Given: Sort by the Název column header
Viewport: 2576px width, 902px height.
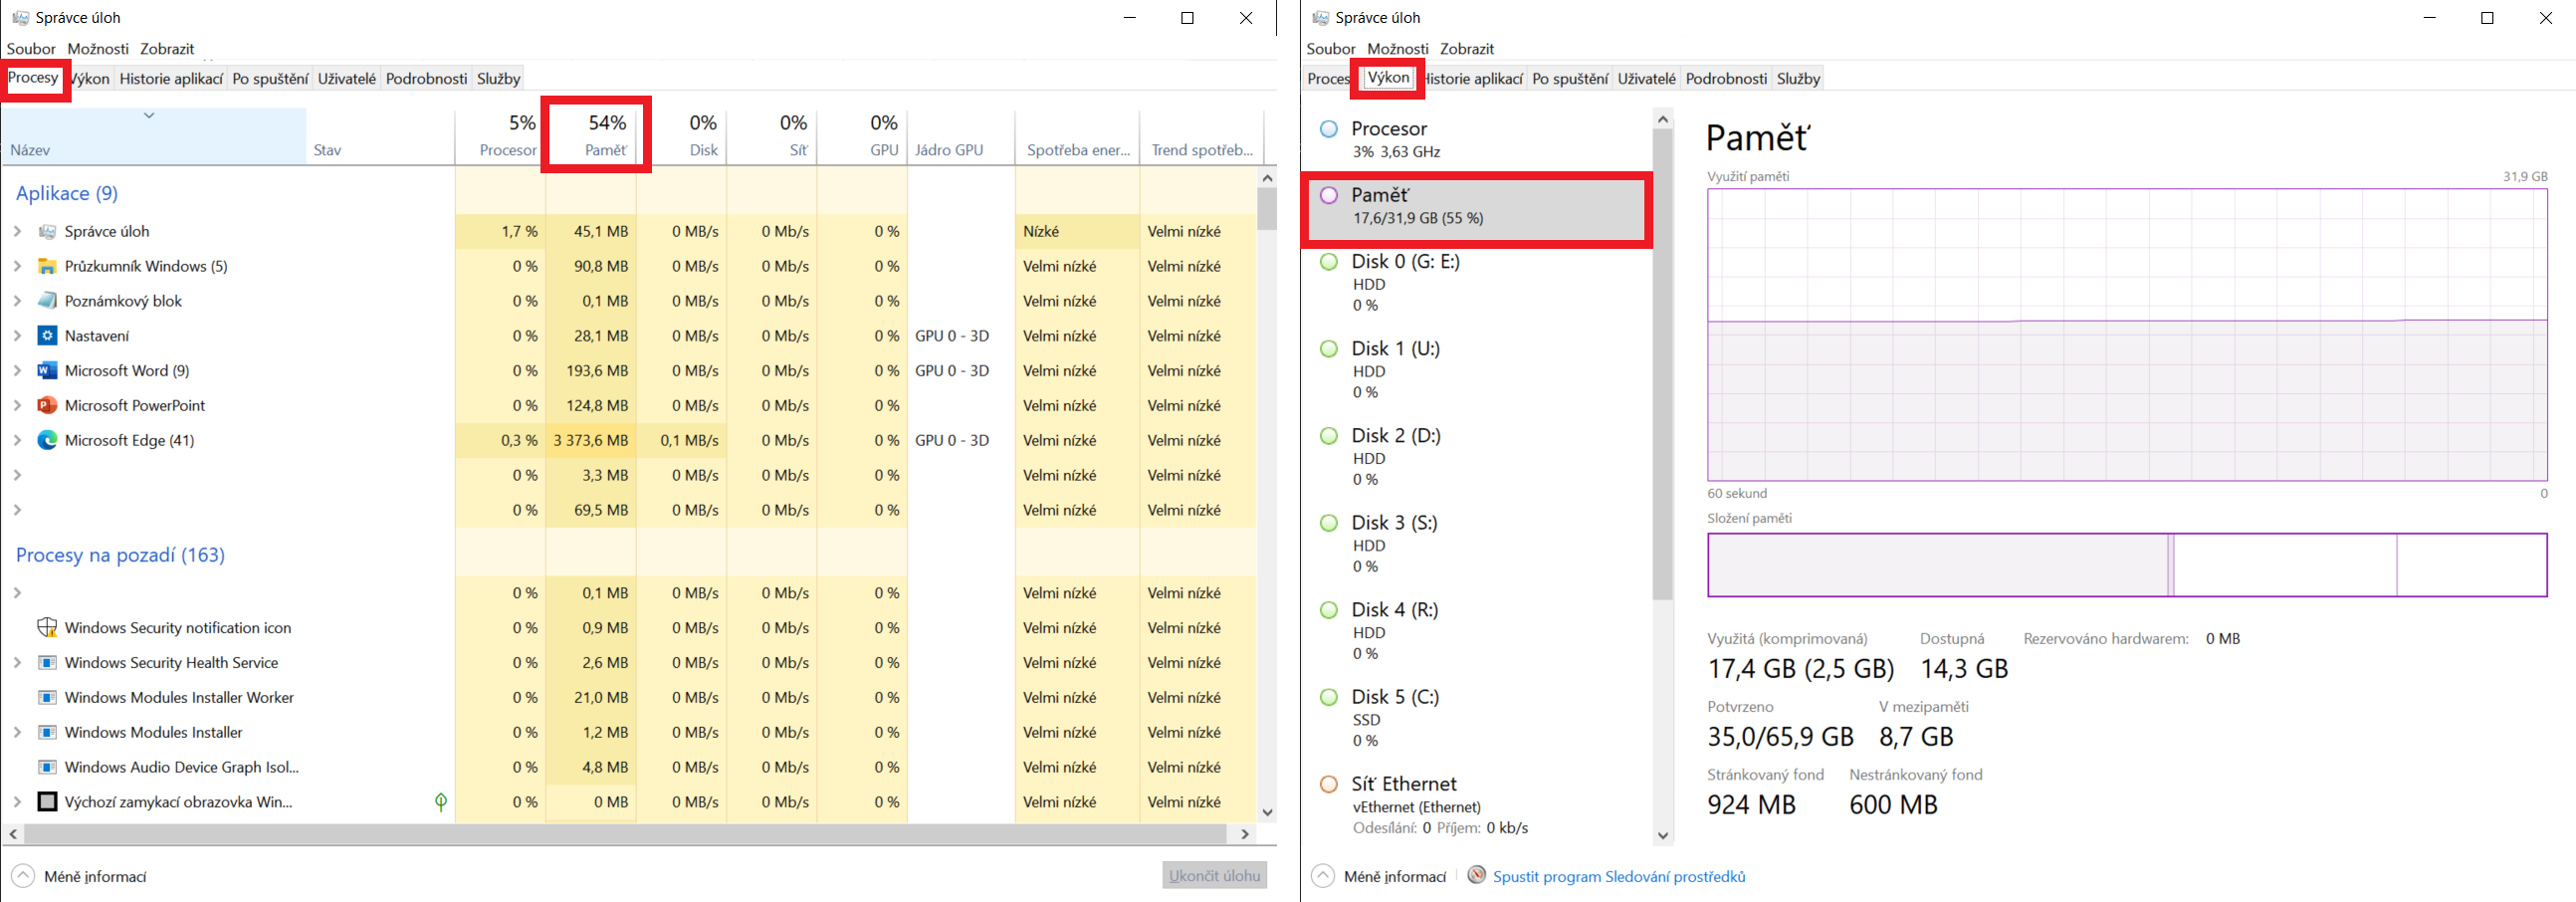Looking at the screenshot, I should coord(153,135).
